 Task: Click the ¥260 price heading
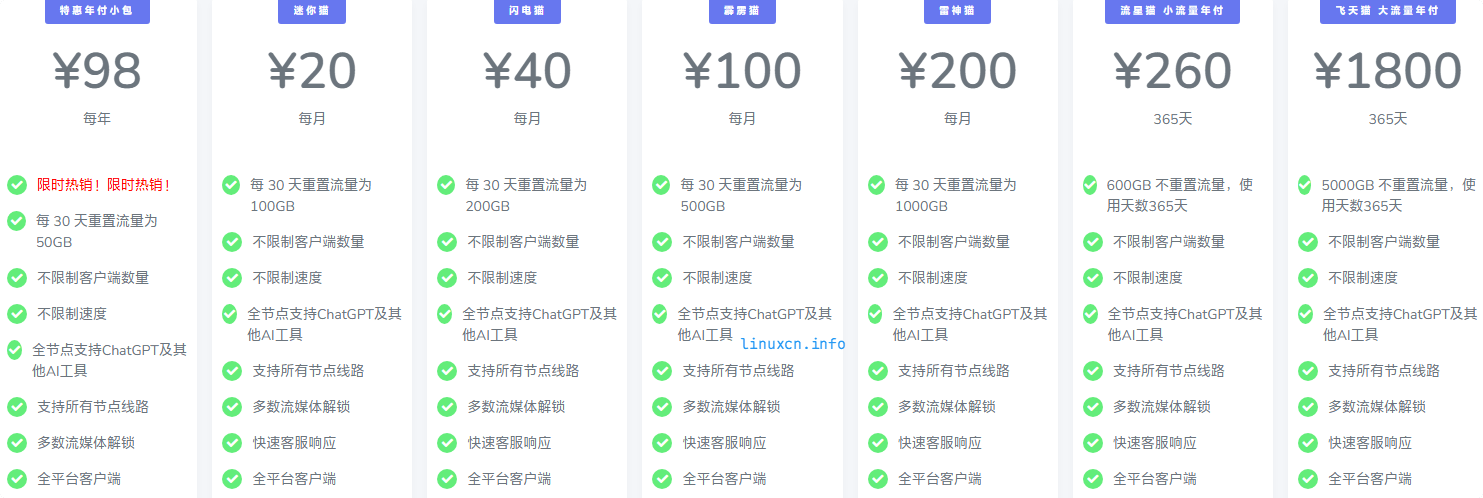pos(1172,70)
